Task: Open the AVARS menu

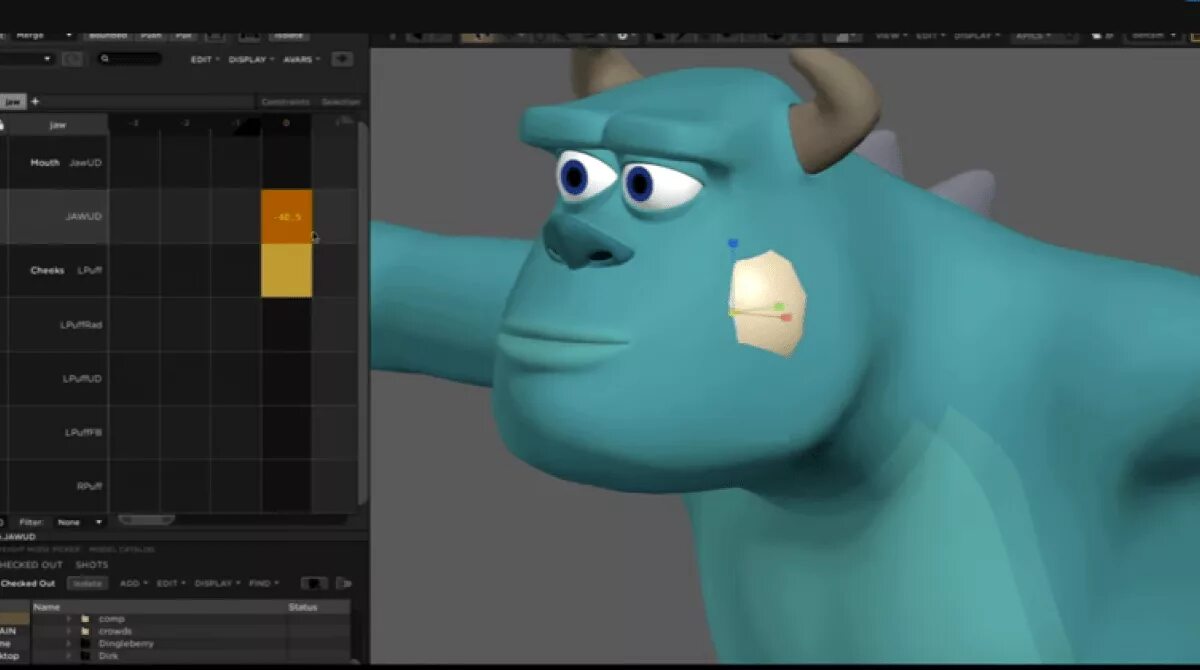Action: click(301, 59)
